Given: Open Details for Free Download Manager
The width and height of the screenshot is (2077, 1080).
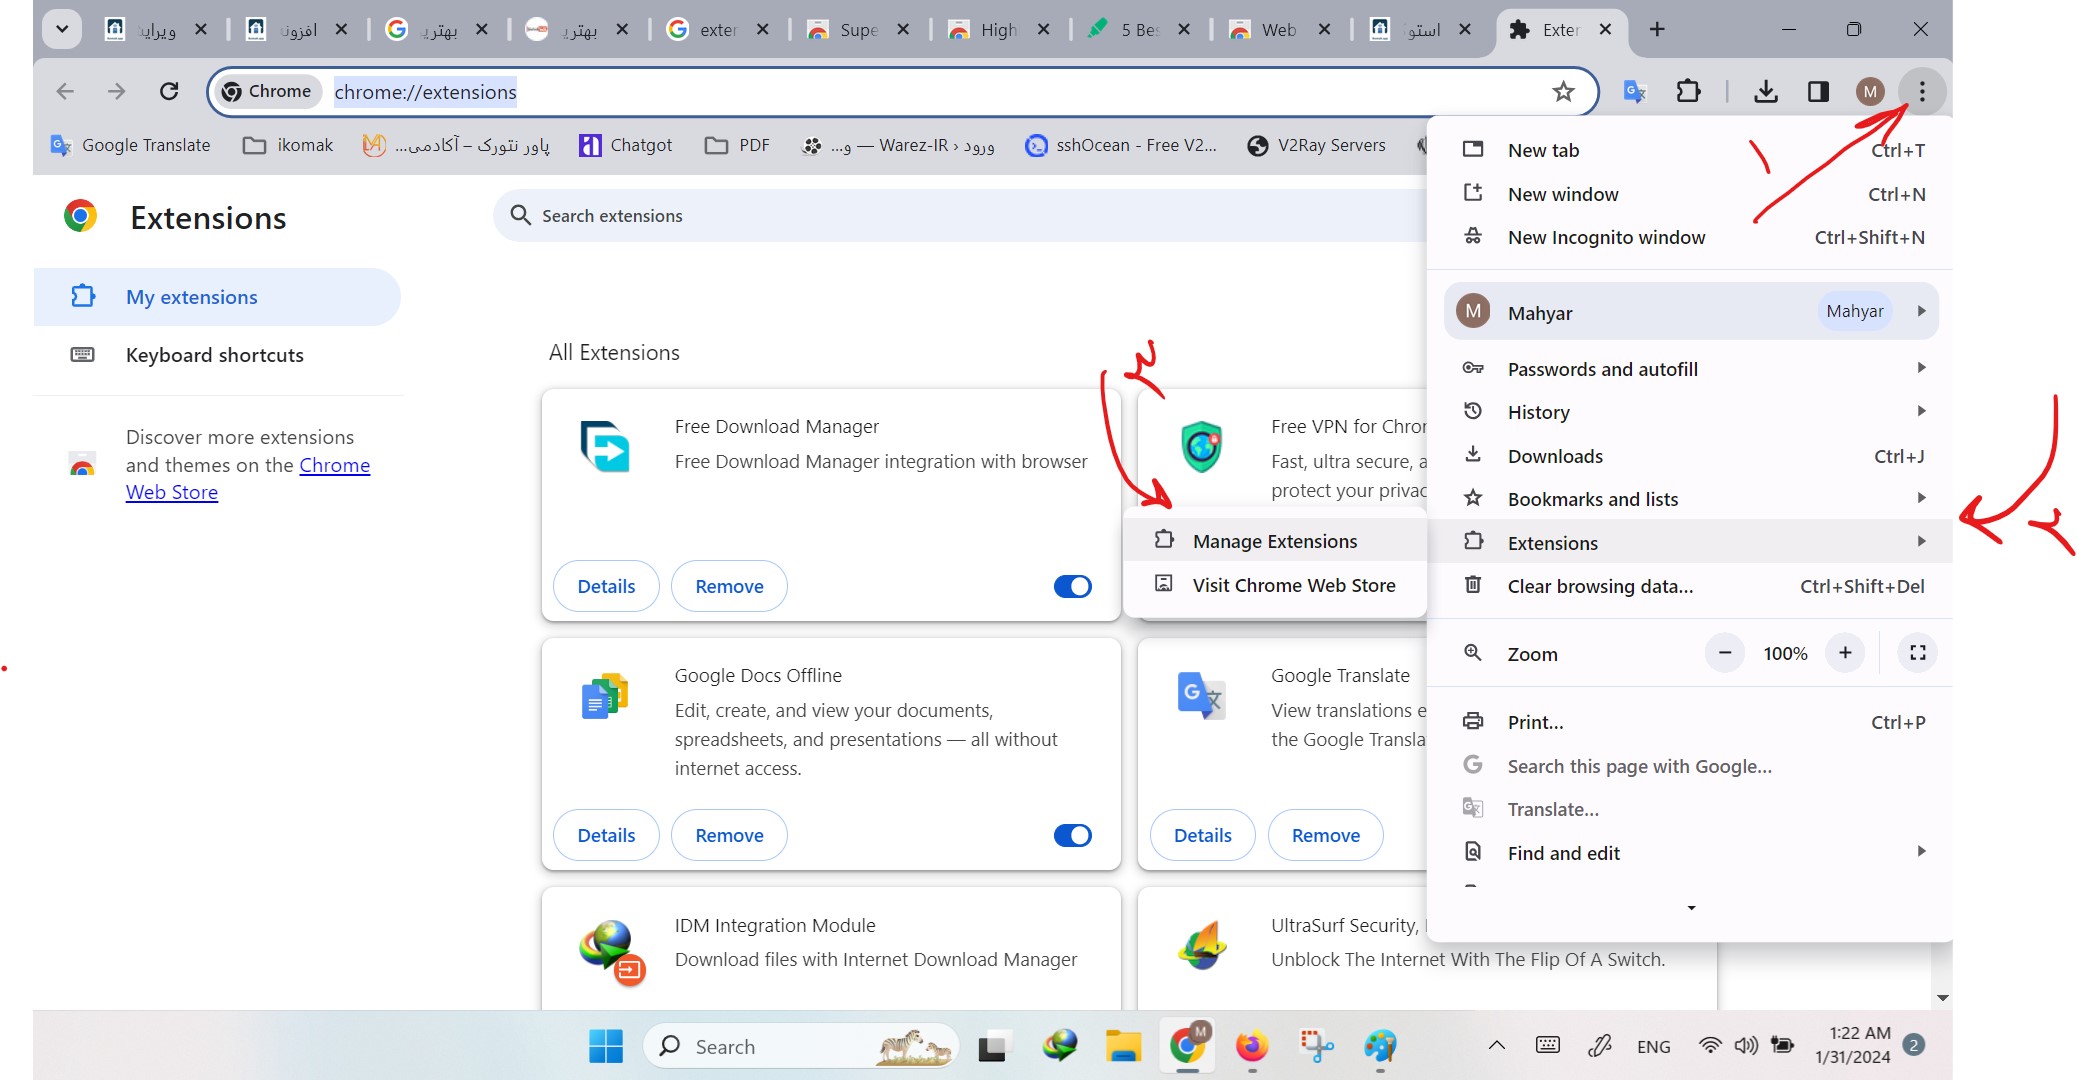Looking at the screenshot, I should click(x=606, y=586).
